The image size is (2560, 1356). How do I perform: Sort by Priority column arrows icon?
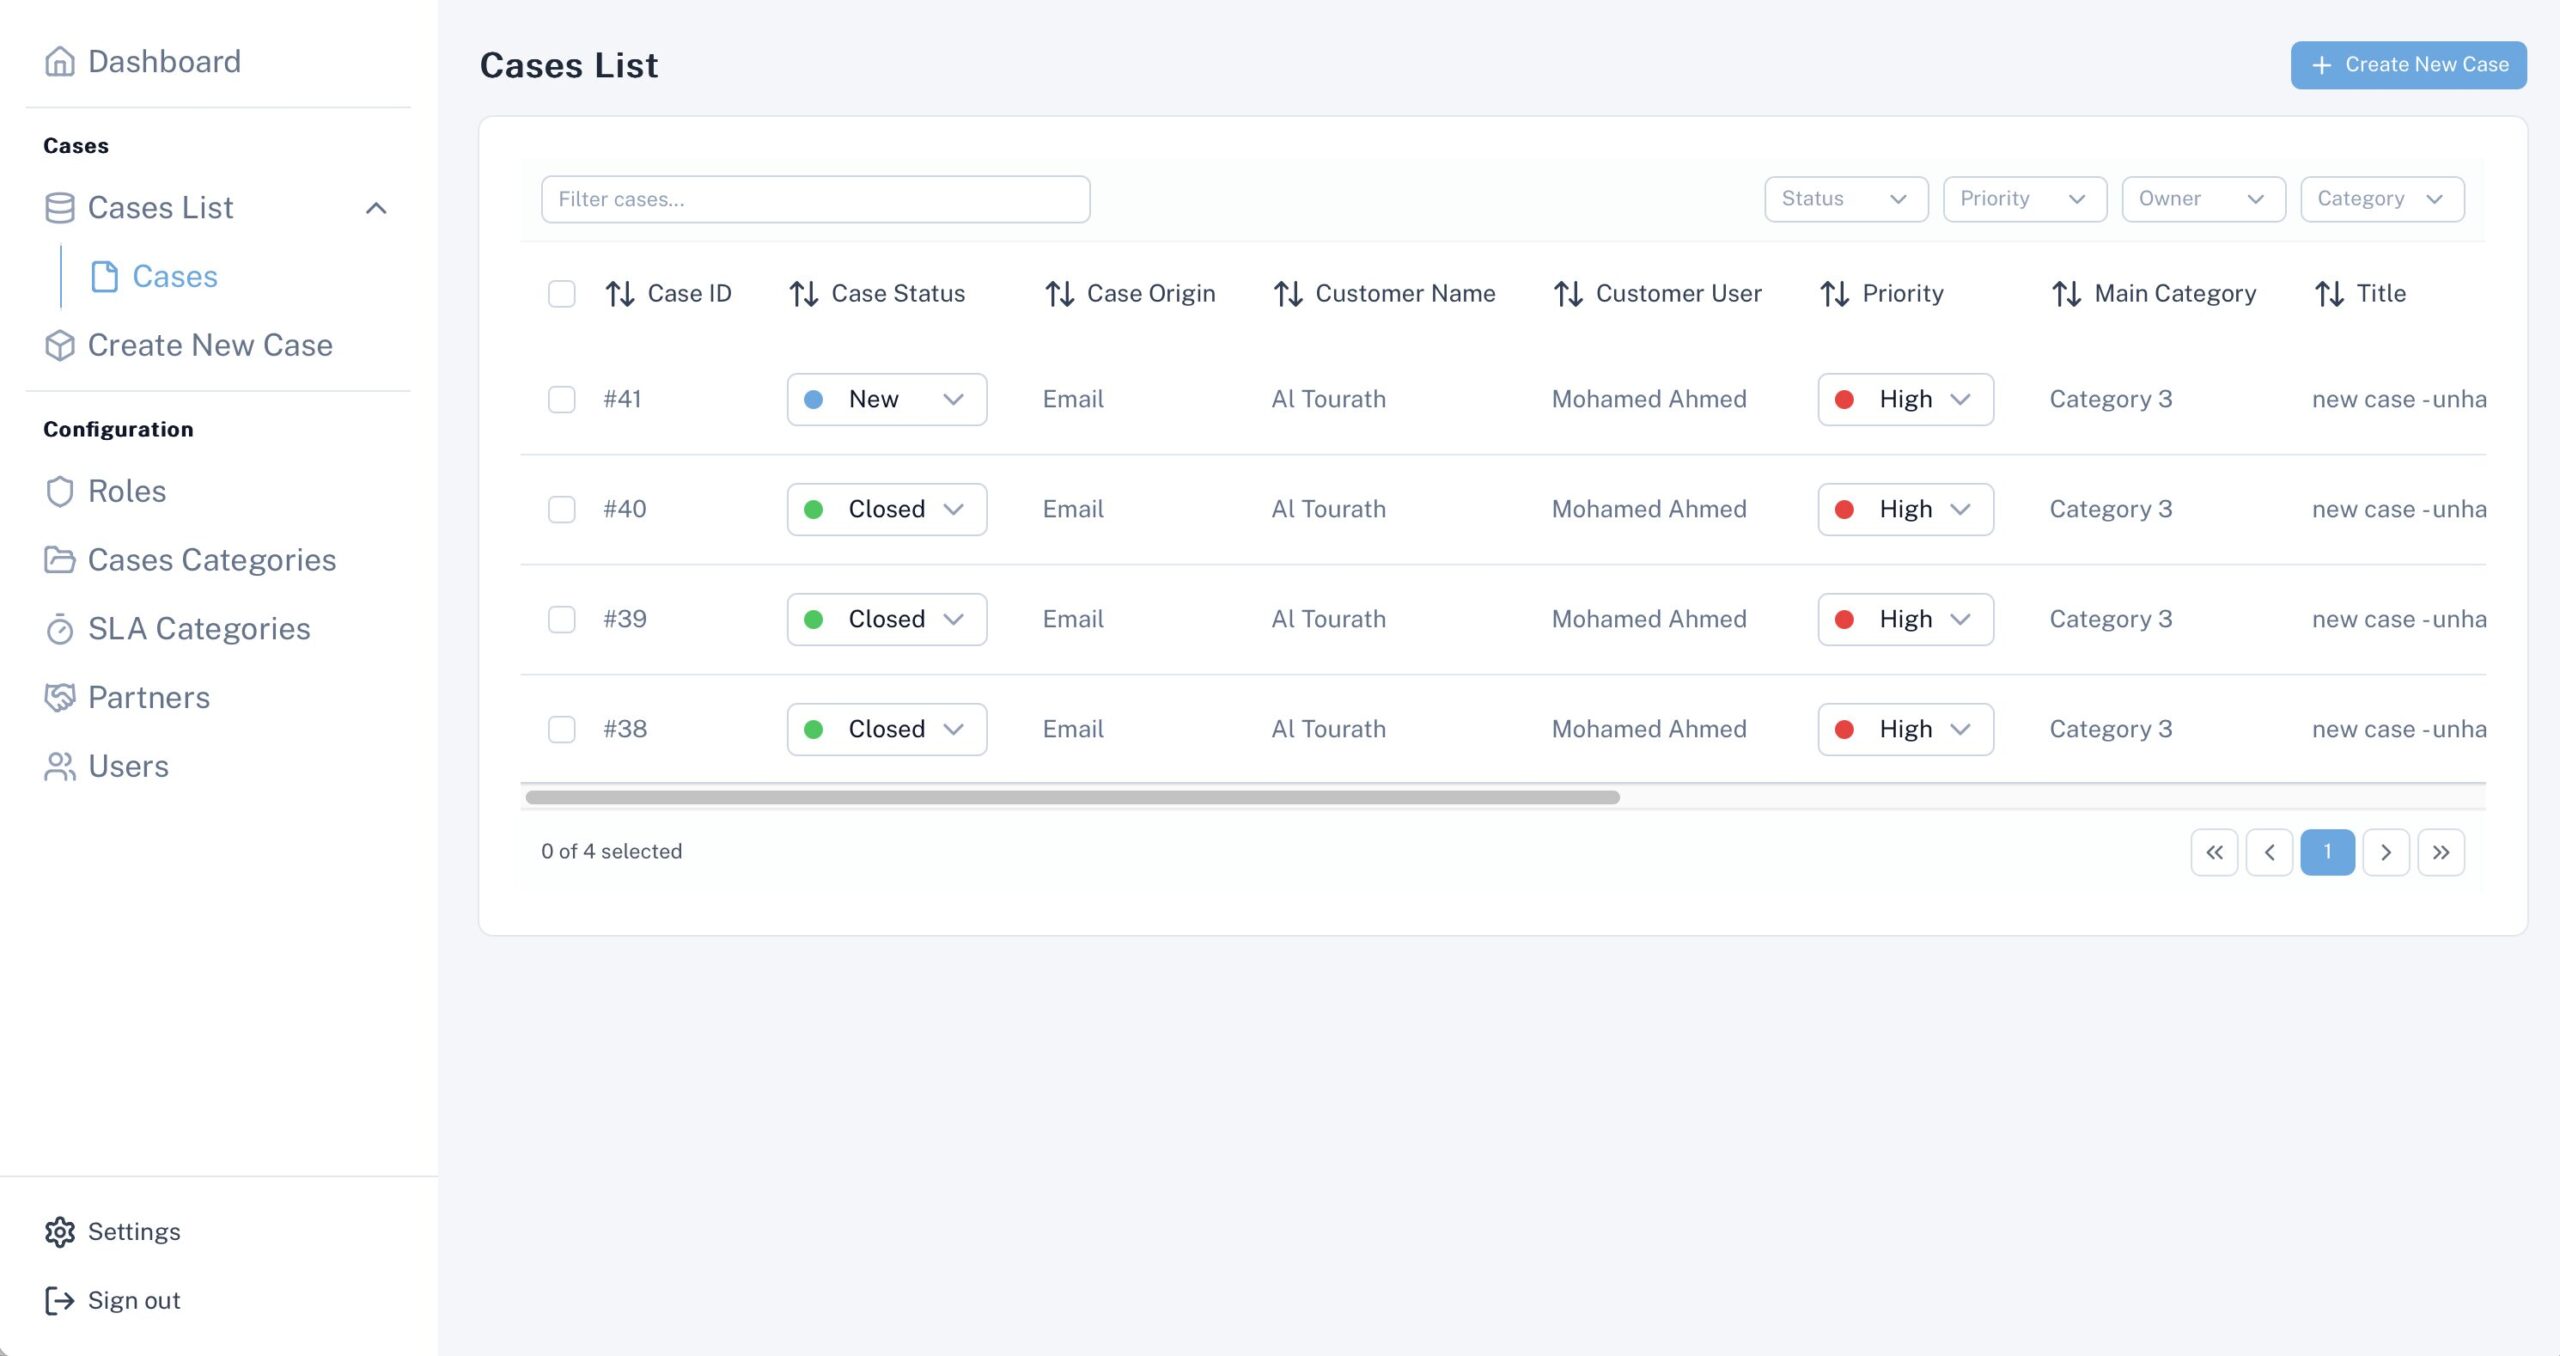pyautogui.click(x=1834, y=294)
